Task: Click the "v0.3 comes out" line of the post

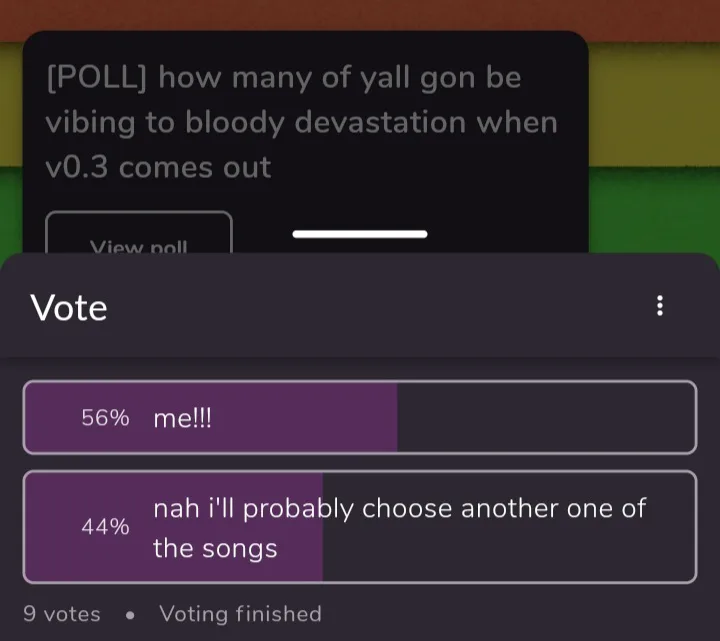Action: click(159, 167)
